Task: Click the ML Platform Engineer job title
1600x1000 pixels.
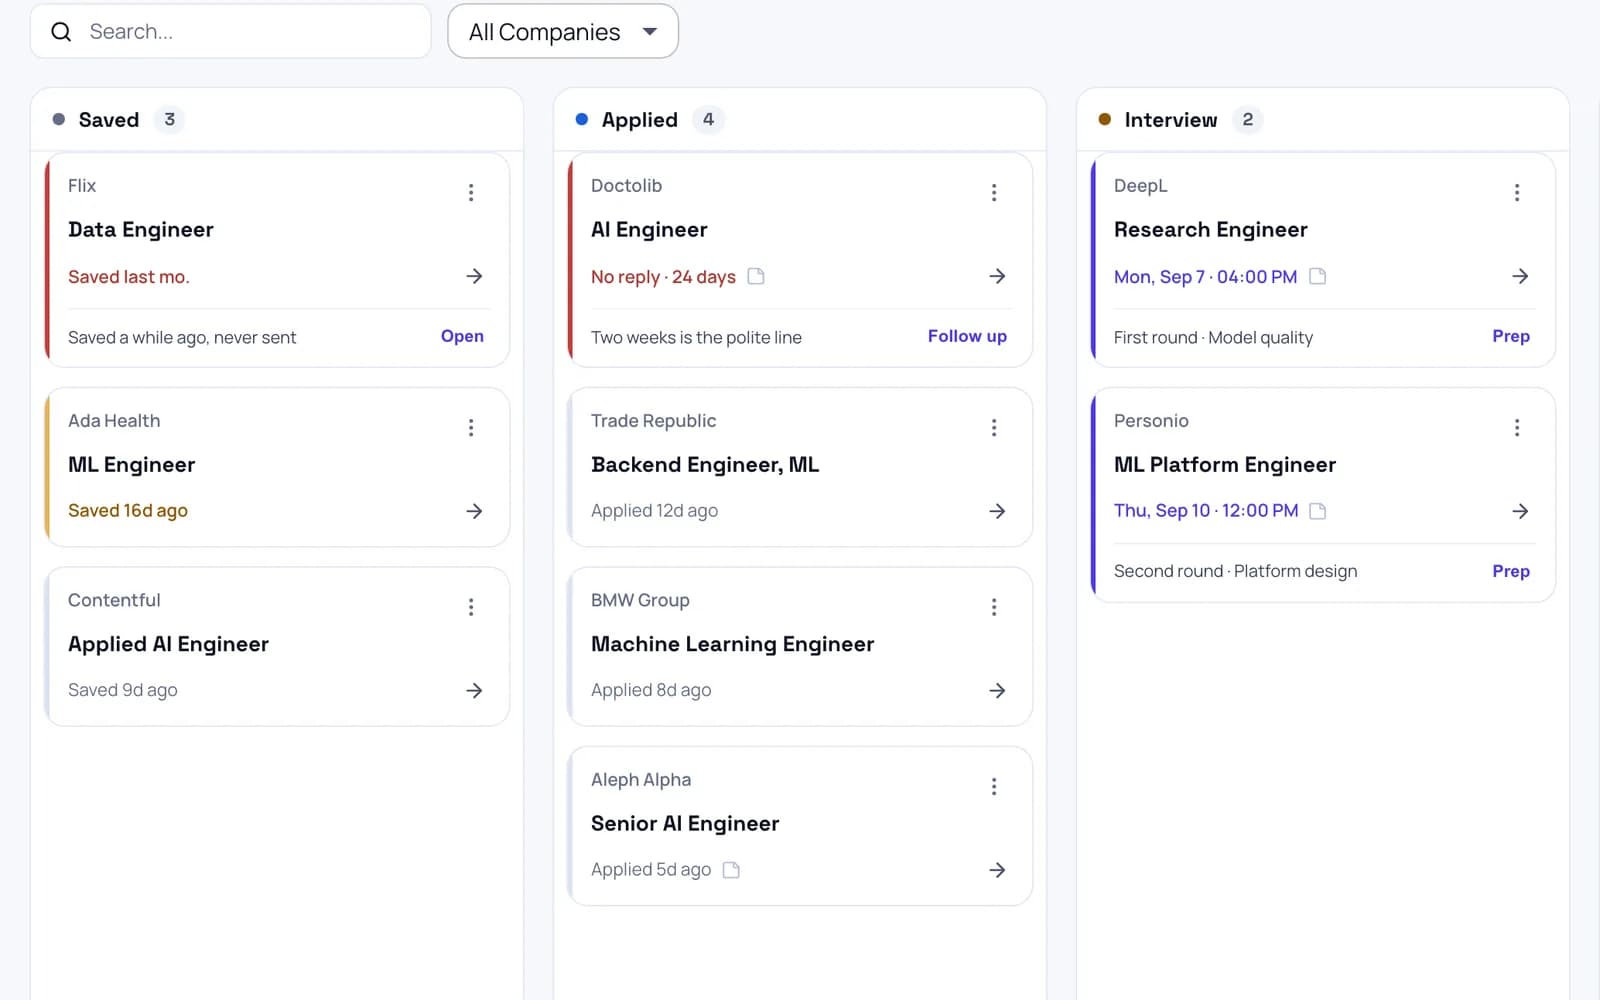Action: coord(1225,465)
